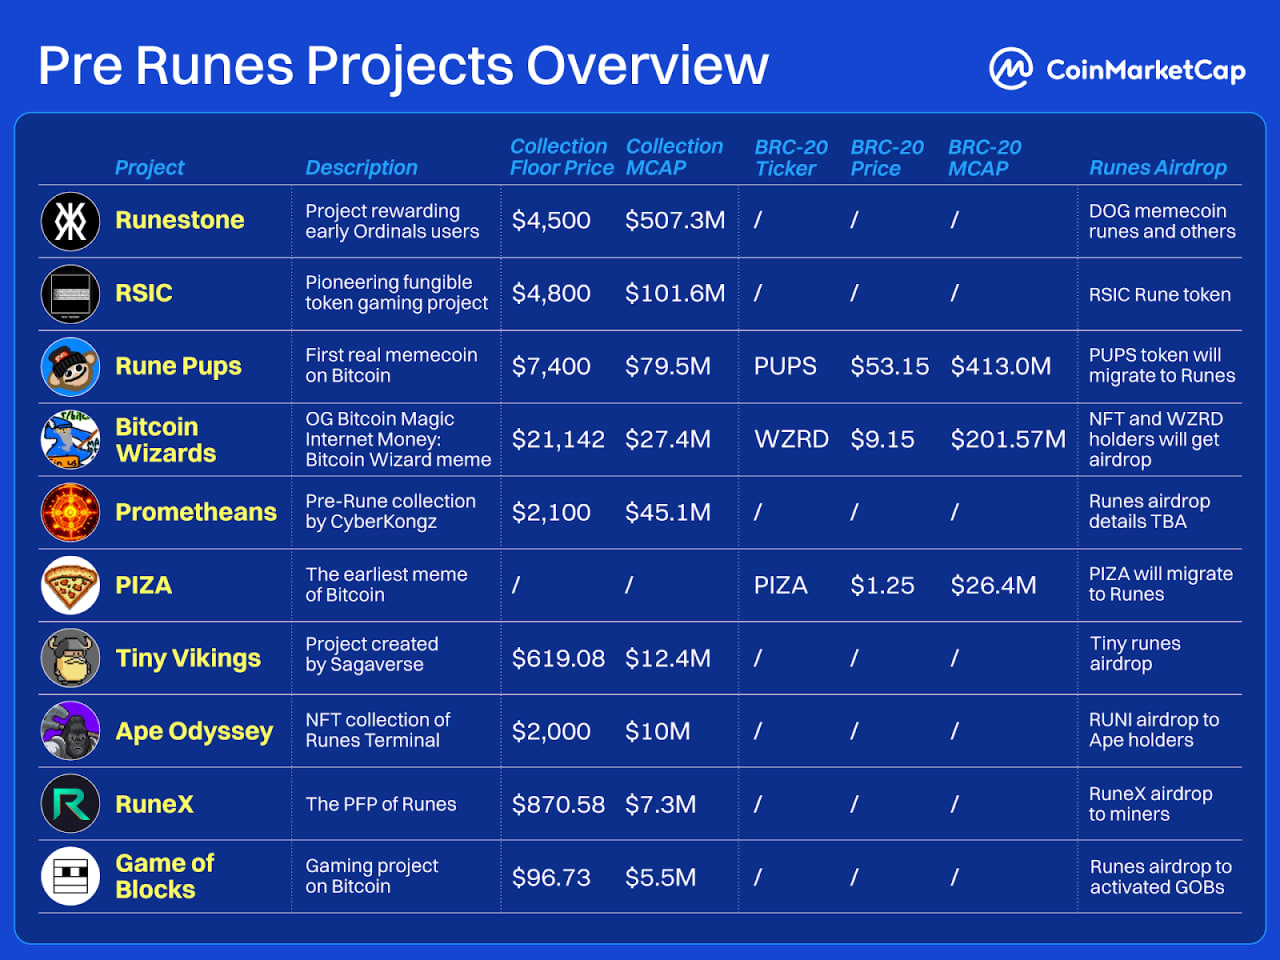Click RuneX floor price $870.58
Screen dimensions: 1280x960
(558, 804)
